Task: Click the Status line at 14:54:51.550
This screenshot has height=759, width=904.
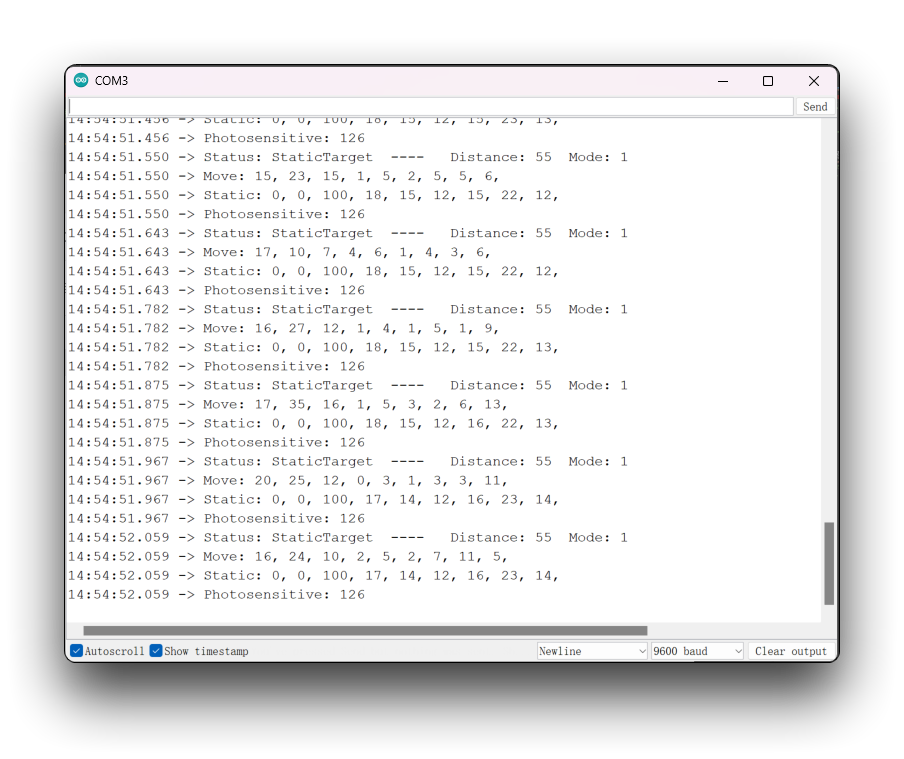Action: pyautogui.click(x=348, y=157)
